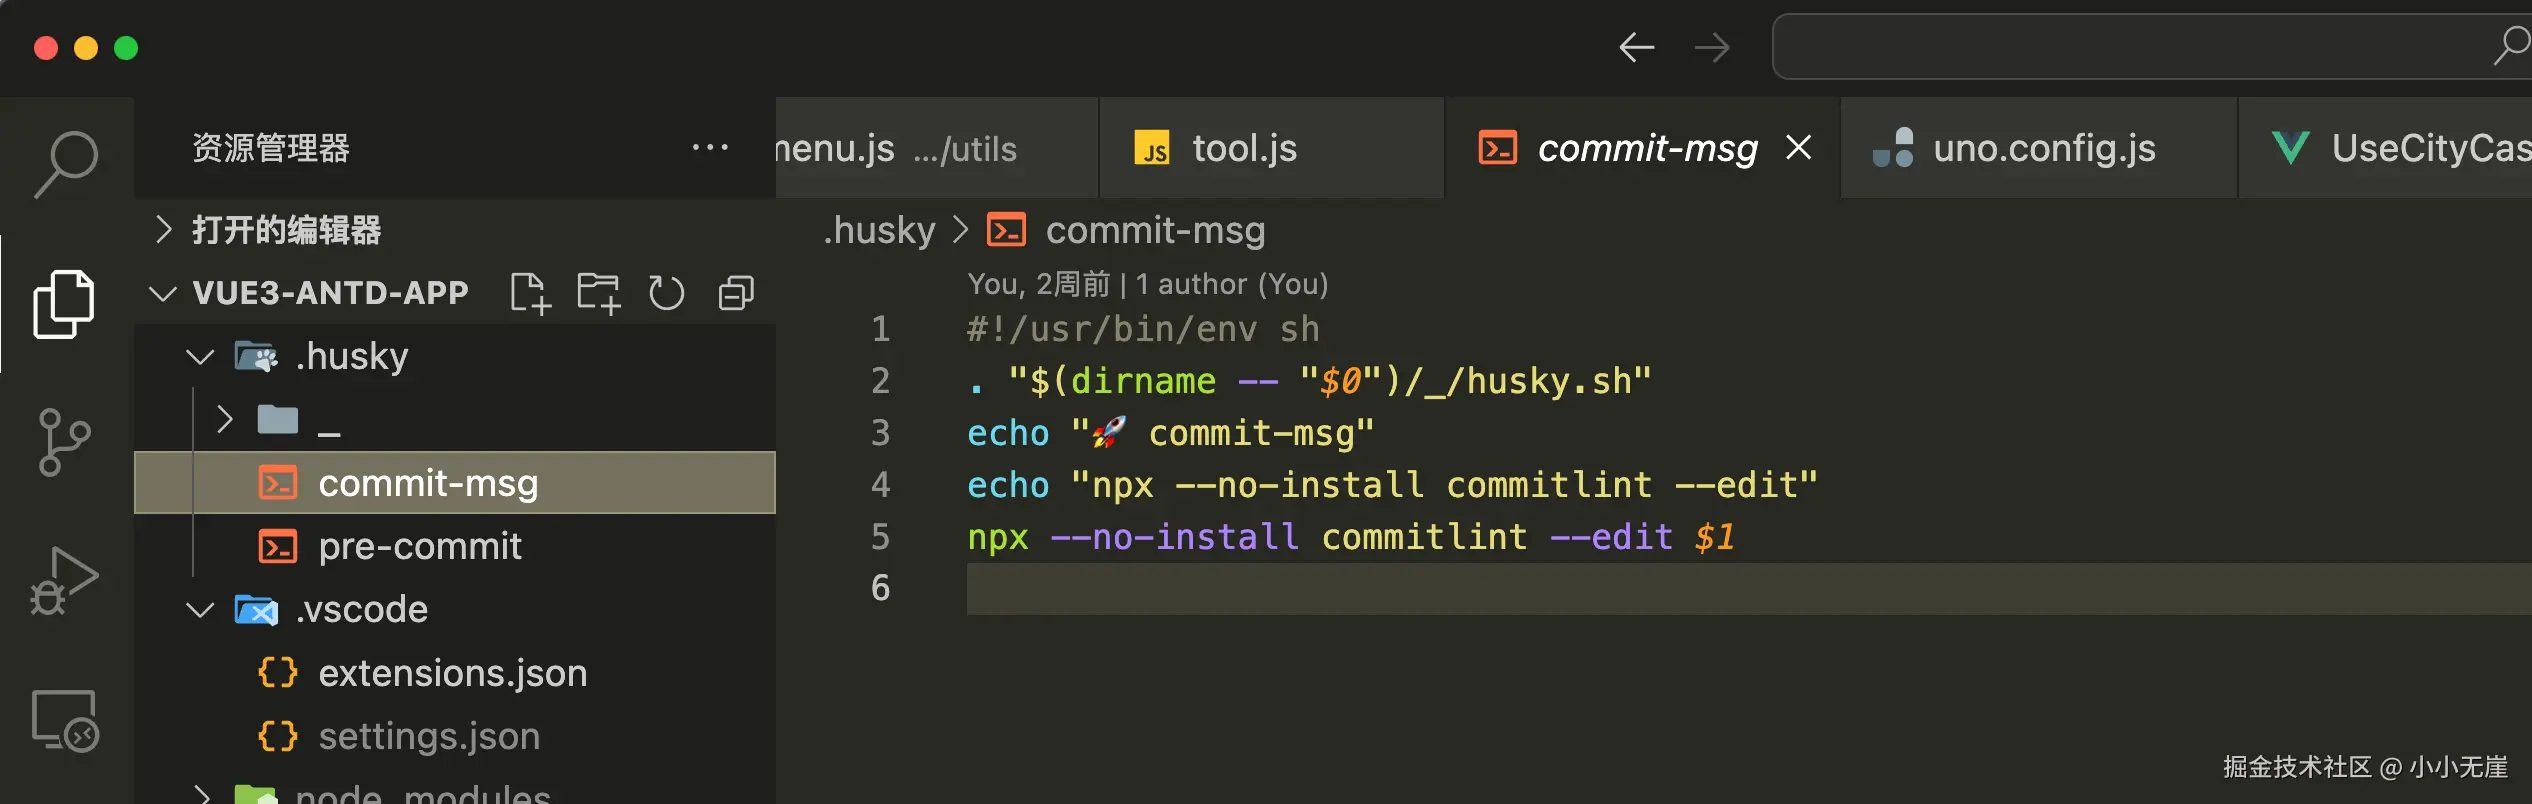Open the Source Control view

point(64,442)
